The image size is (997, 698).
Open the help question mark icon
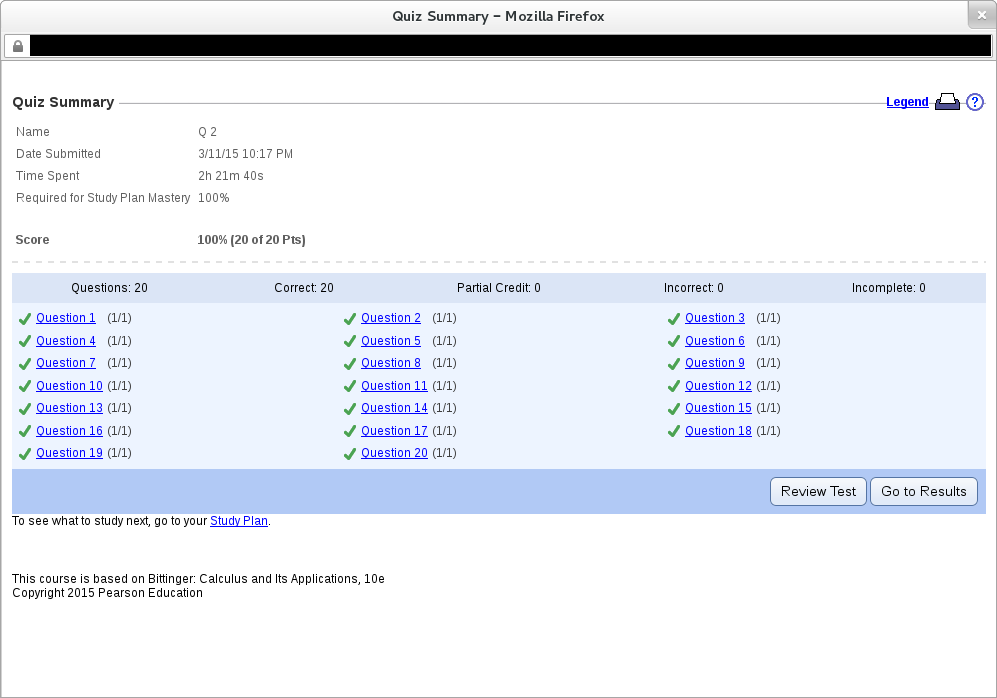point(975,102)
